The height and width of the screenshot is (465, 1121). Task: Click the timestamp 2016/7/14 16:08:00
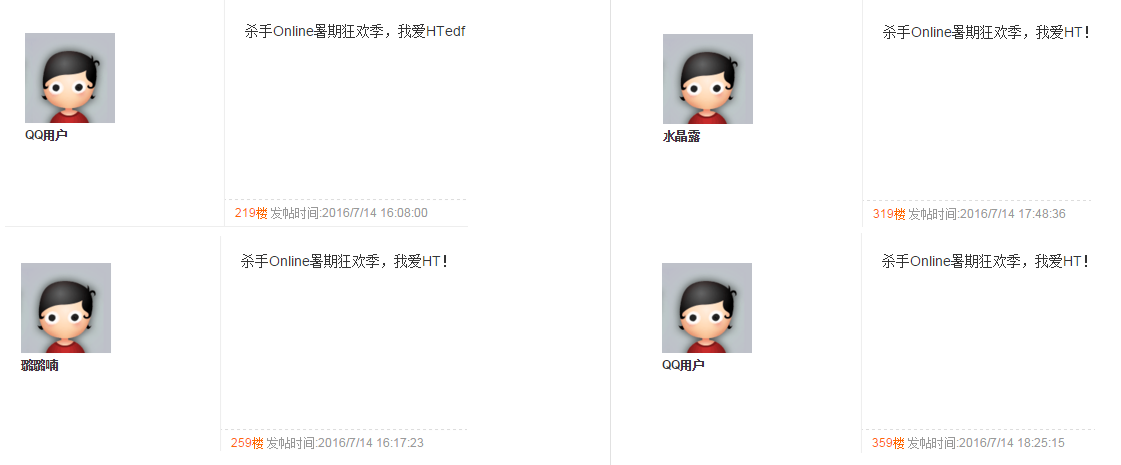pyautogui.click(x=375, y=212)
